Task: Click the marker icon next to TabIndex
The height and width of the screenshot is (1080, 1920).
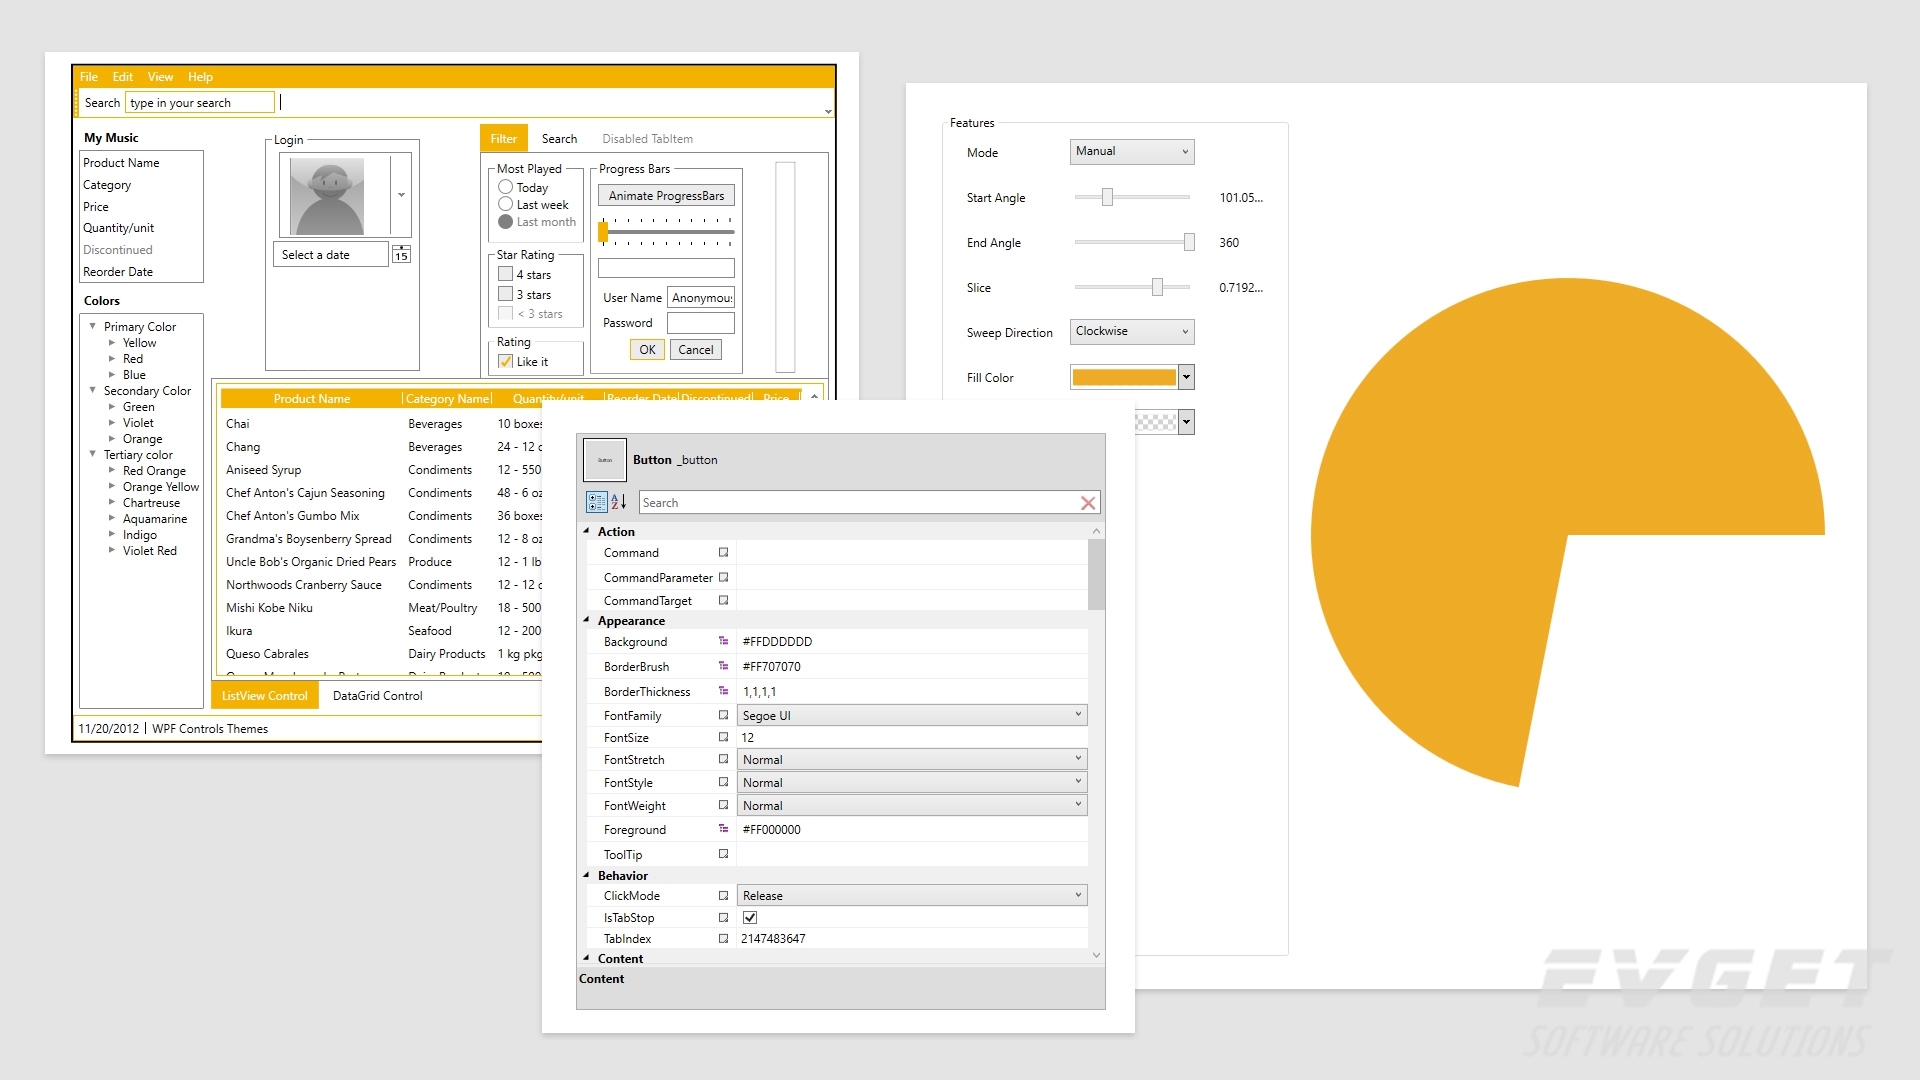Action: point(723,938)
